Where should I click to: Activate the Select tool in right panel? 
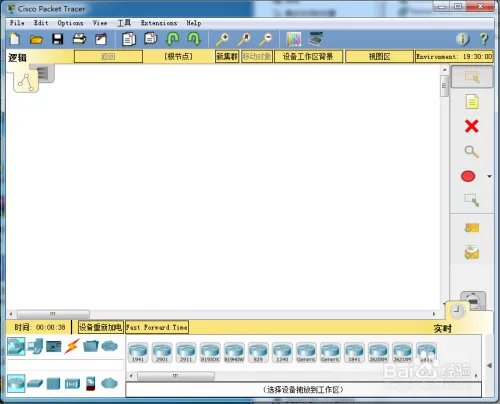[x=472, y=77]
